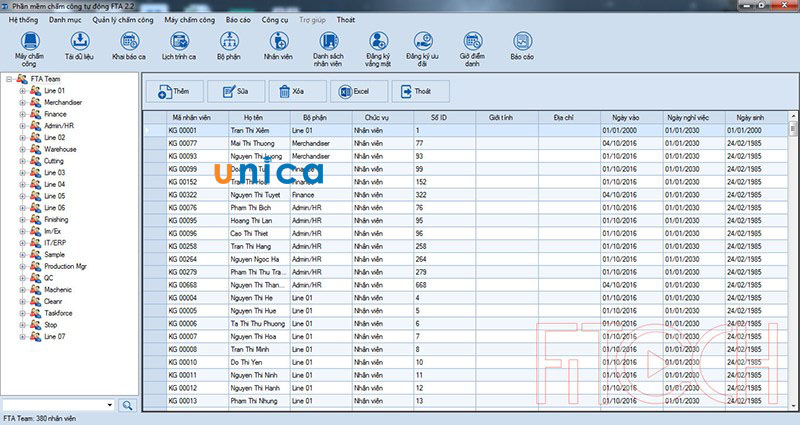Click the Xóa delete button
This screenshot has width=800, height=425.
point(297,91)
